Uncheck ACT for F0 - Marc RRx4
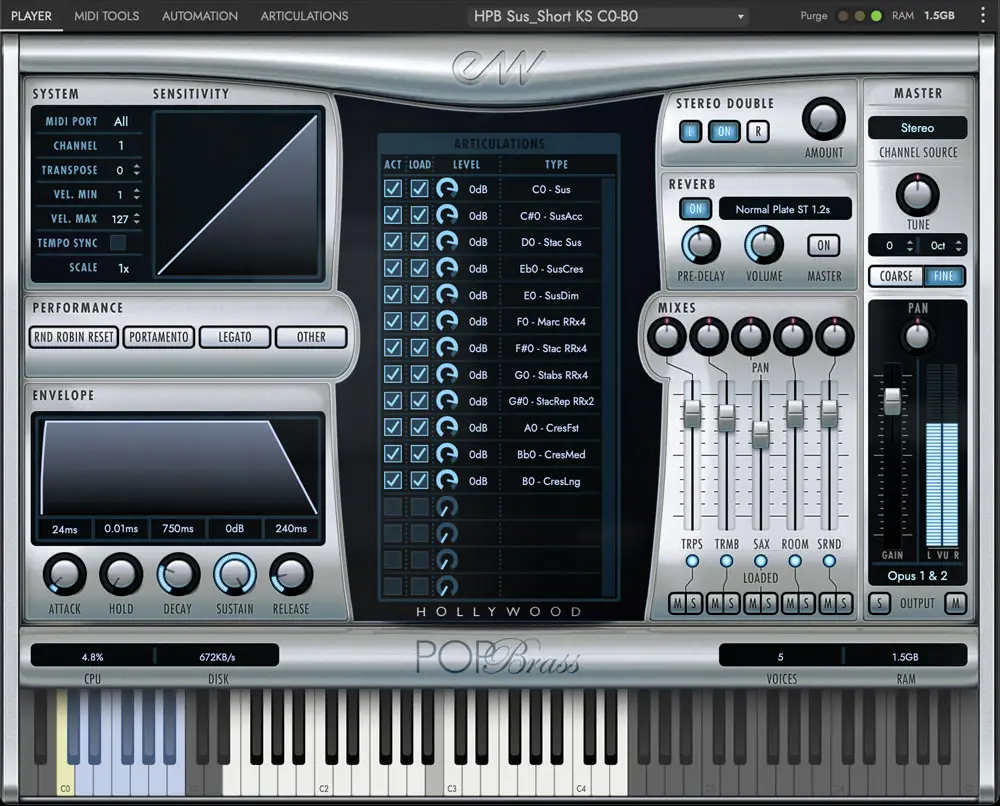 point(393,321)
